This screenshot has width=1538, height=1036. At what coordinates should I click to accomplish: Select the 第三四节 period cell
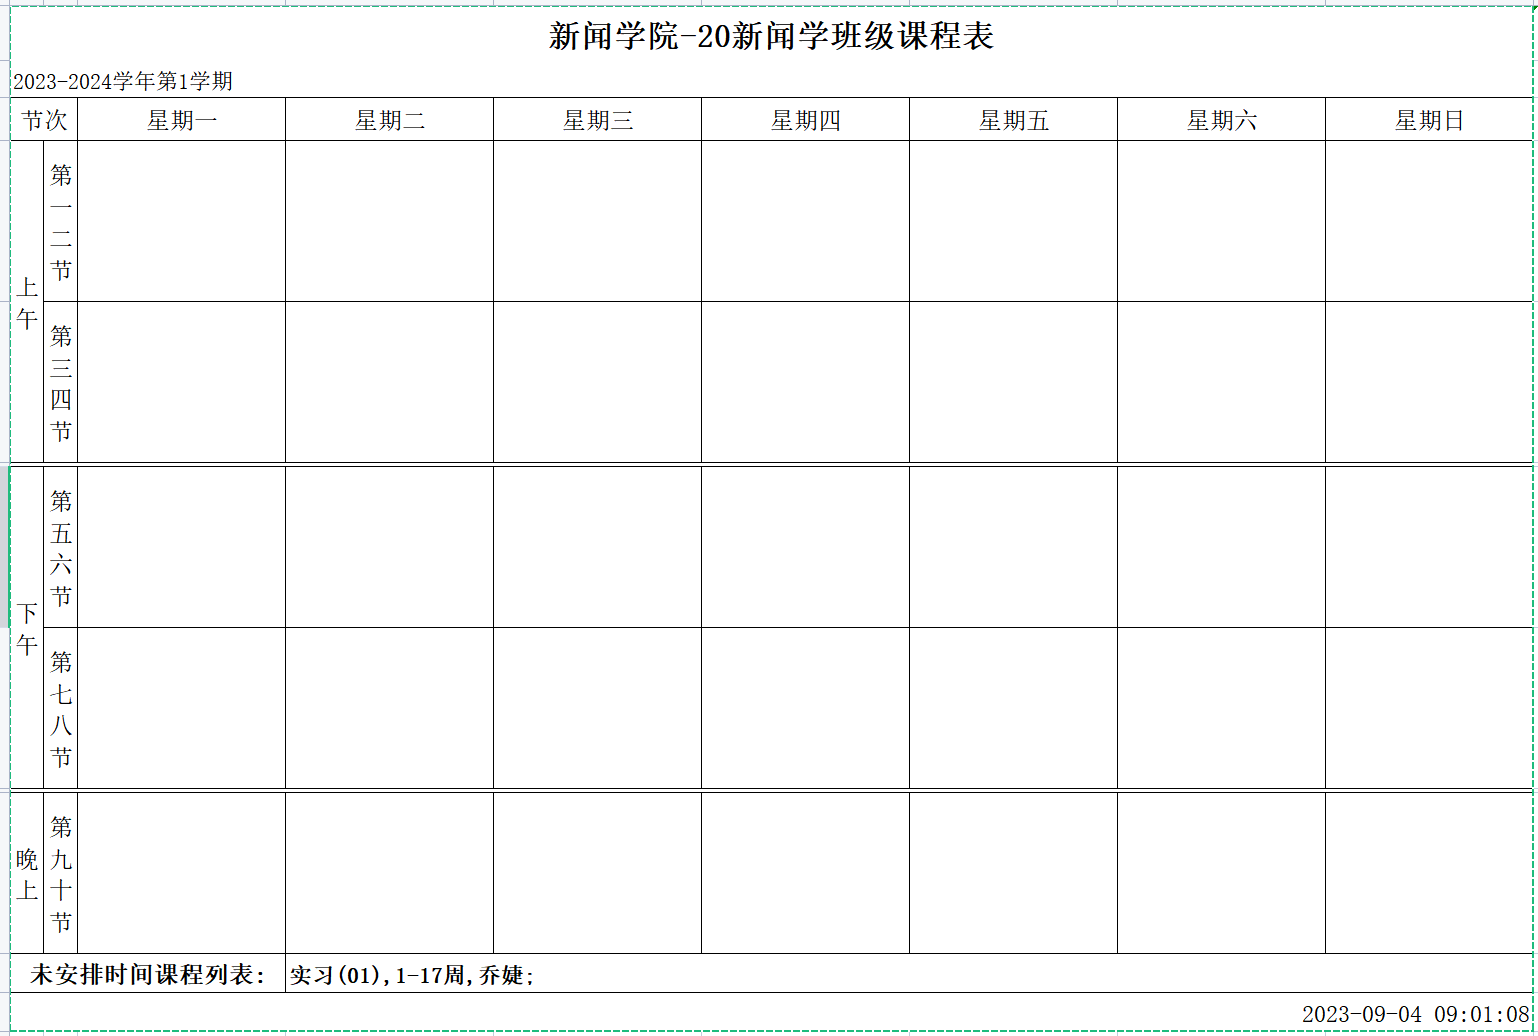click(x=61, y=383)
